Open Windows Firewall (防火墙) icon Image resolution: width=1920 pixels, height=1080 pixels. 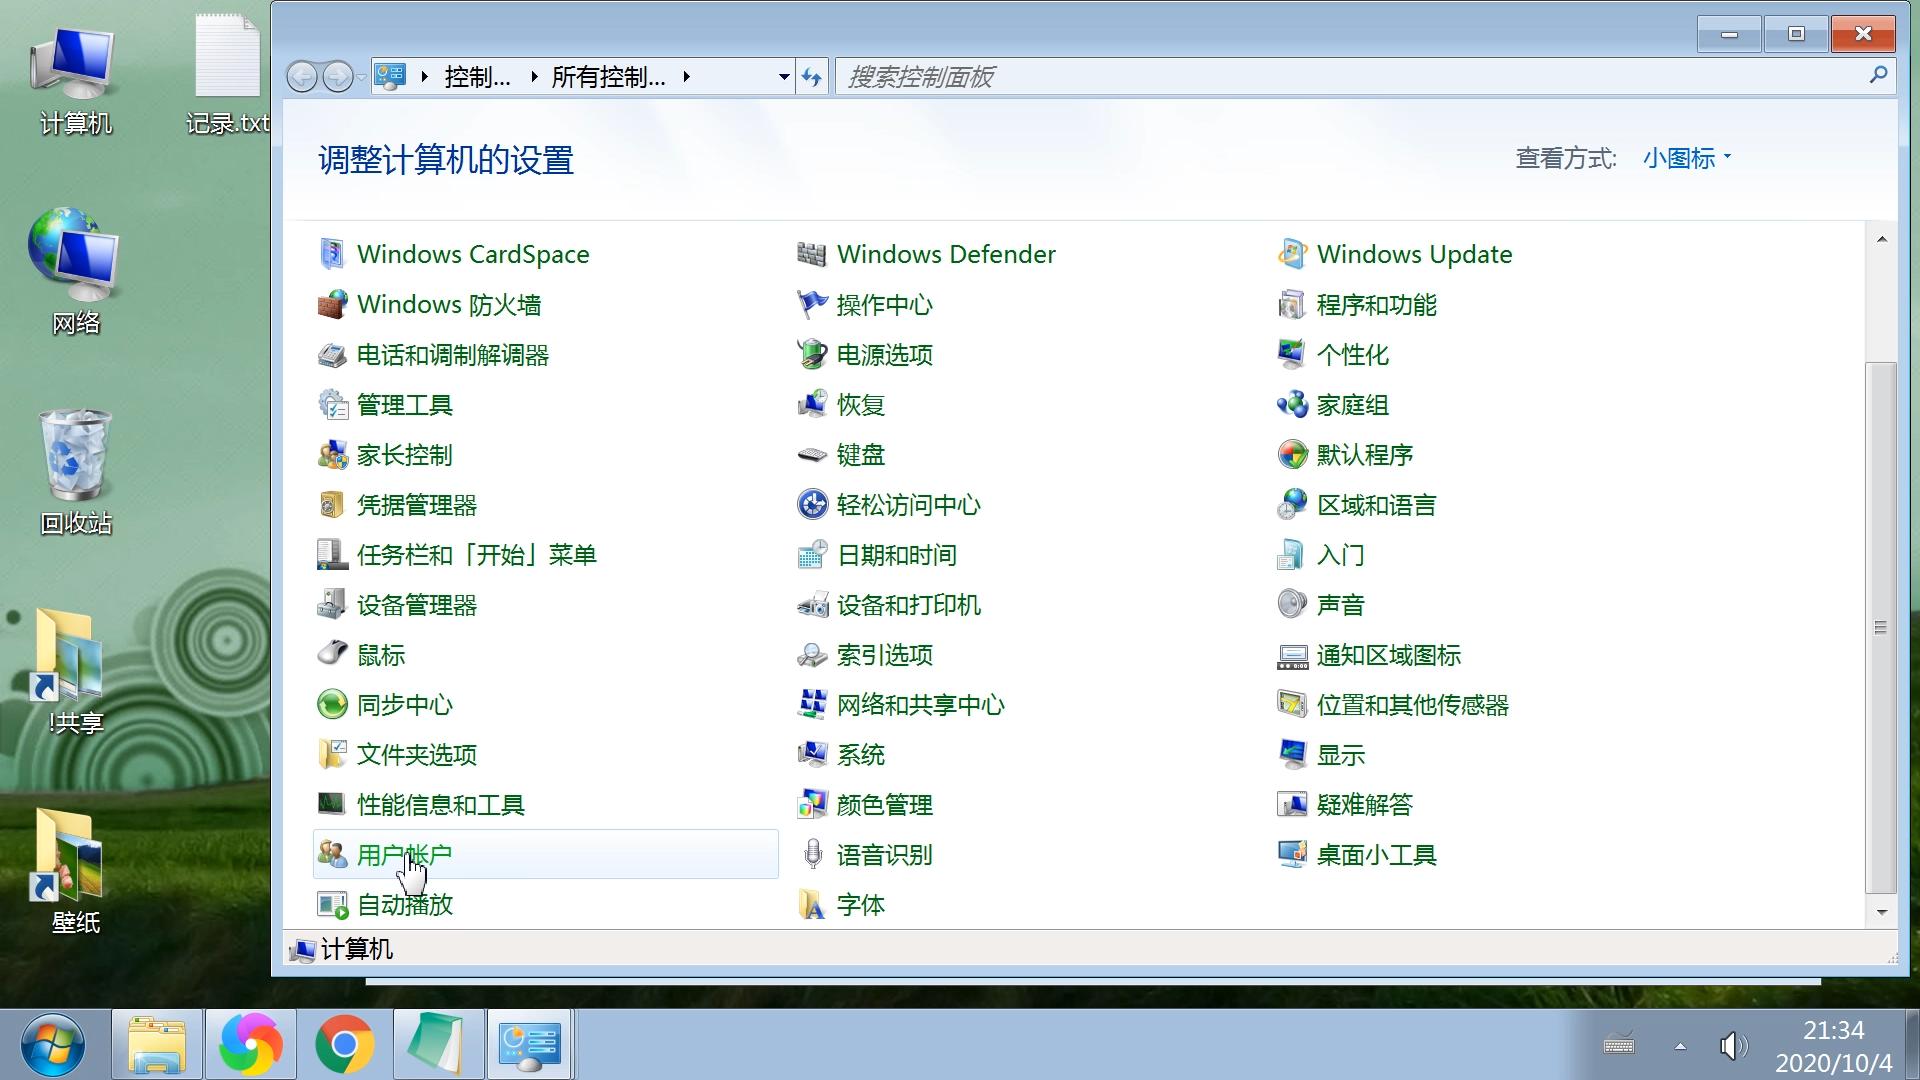(x=332, y=304)
